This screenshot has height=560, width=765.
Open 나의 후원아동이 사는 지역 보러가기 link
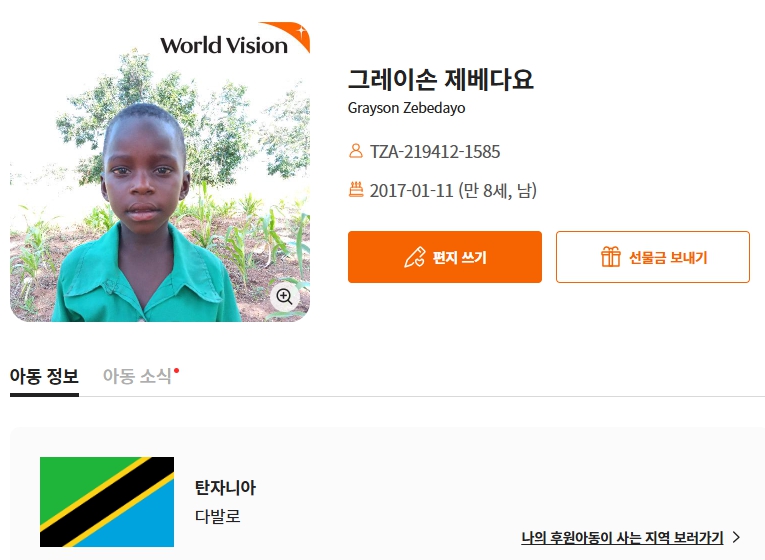[x=622, y=538]
